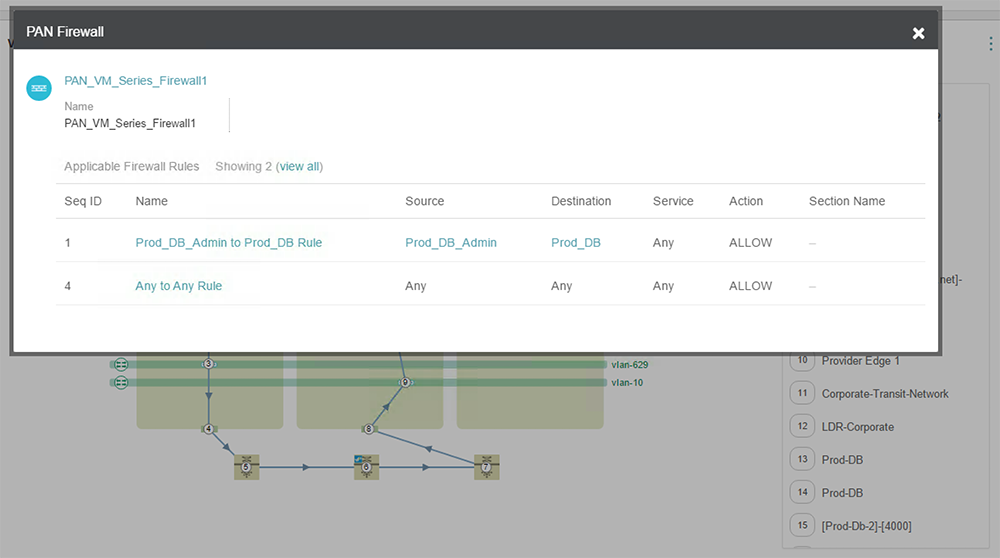Click the vlan-10 switch icon
Viewport: 1000px width, 558px height.
pos(121,382)
